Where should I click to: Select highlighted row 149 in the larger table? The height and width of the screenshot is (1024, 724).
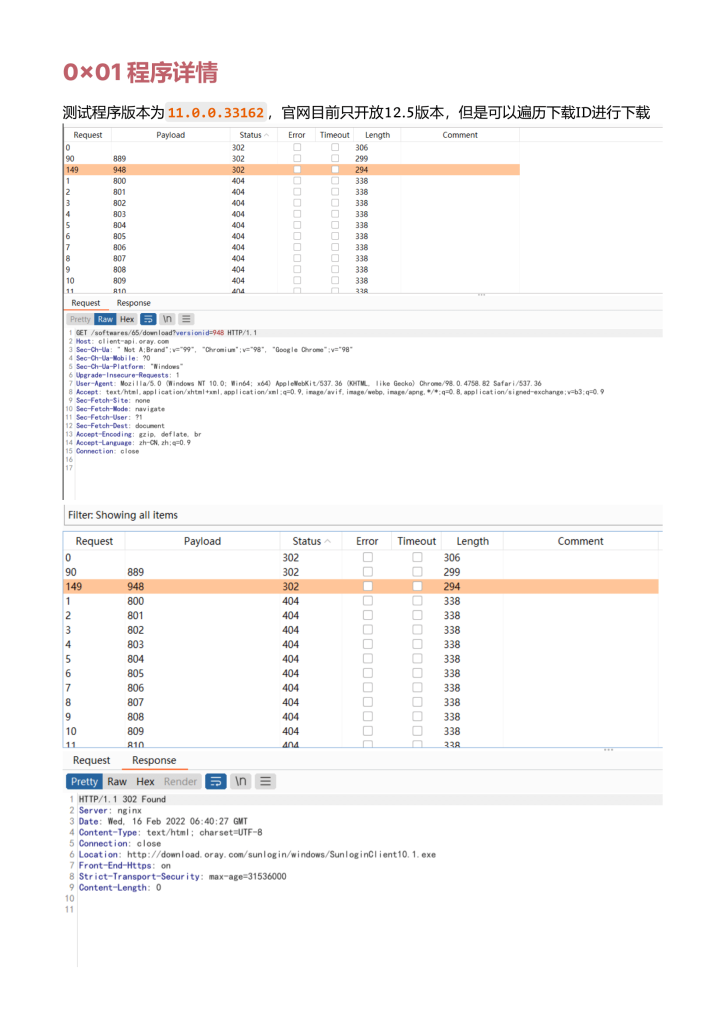[360, 586]
